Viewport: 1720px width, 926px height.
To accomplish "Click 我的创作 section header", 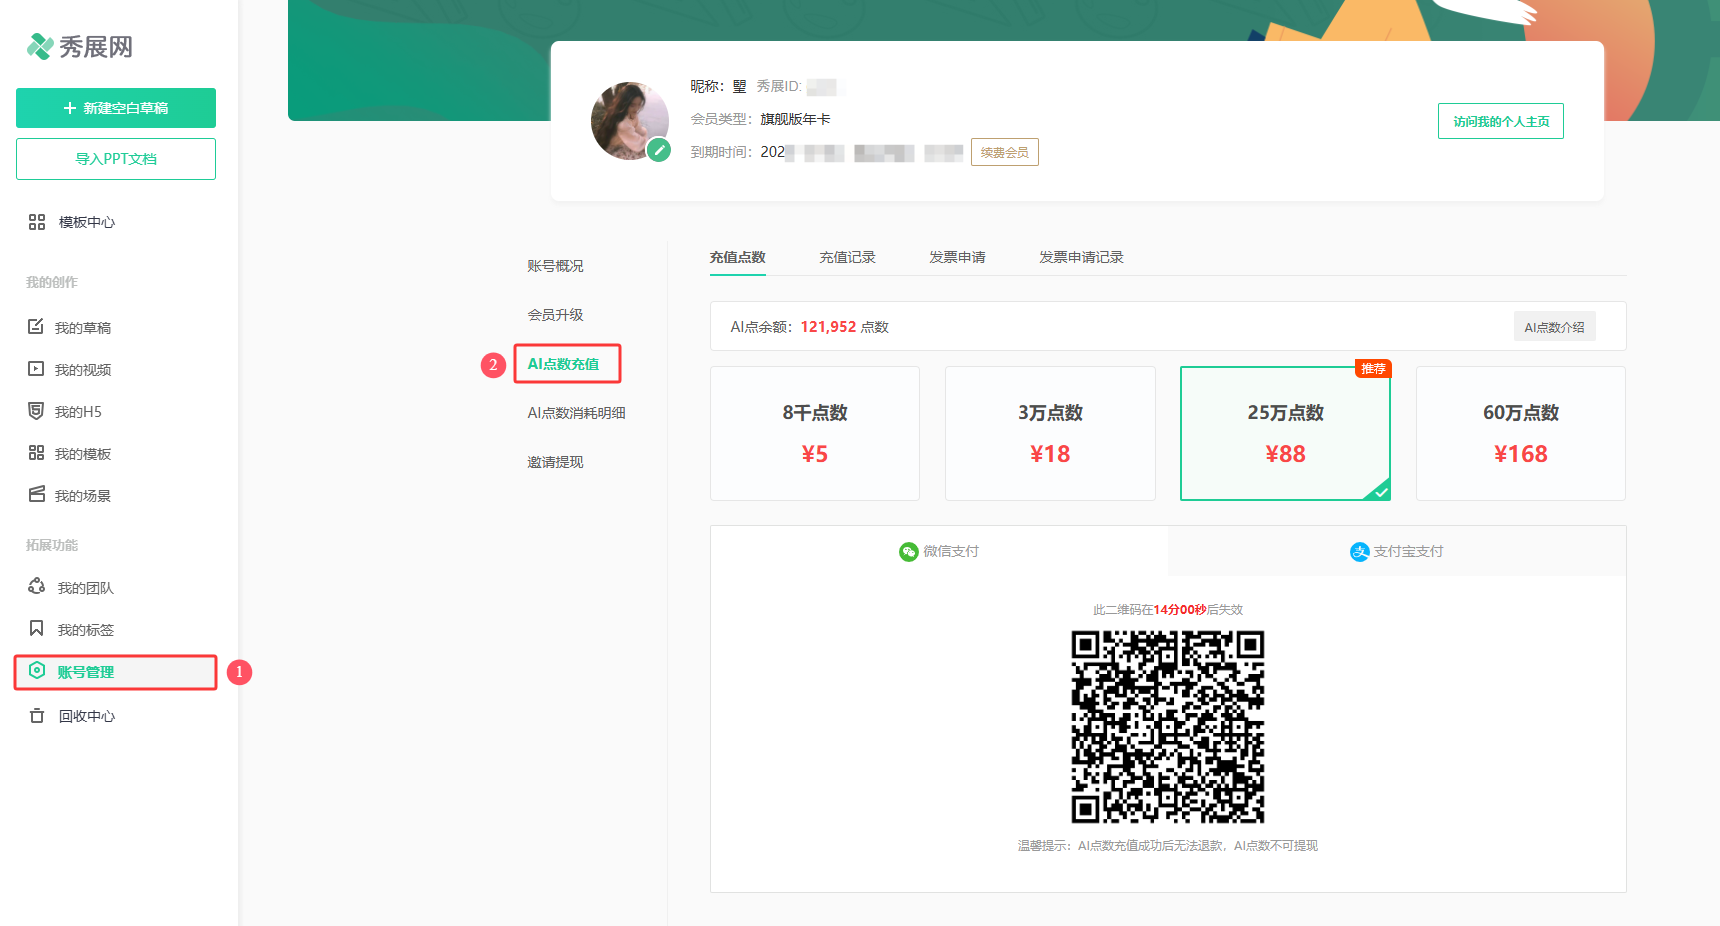I will click(x=52, y=282).
